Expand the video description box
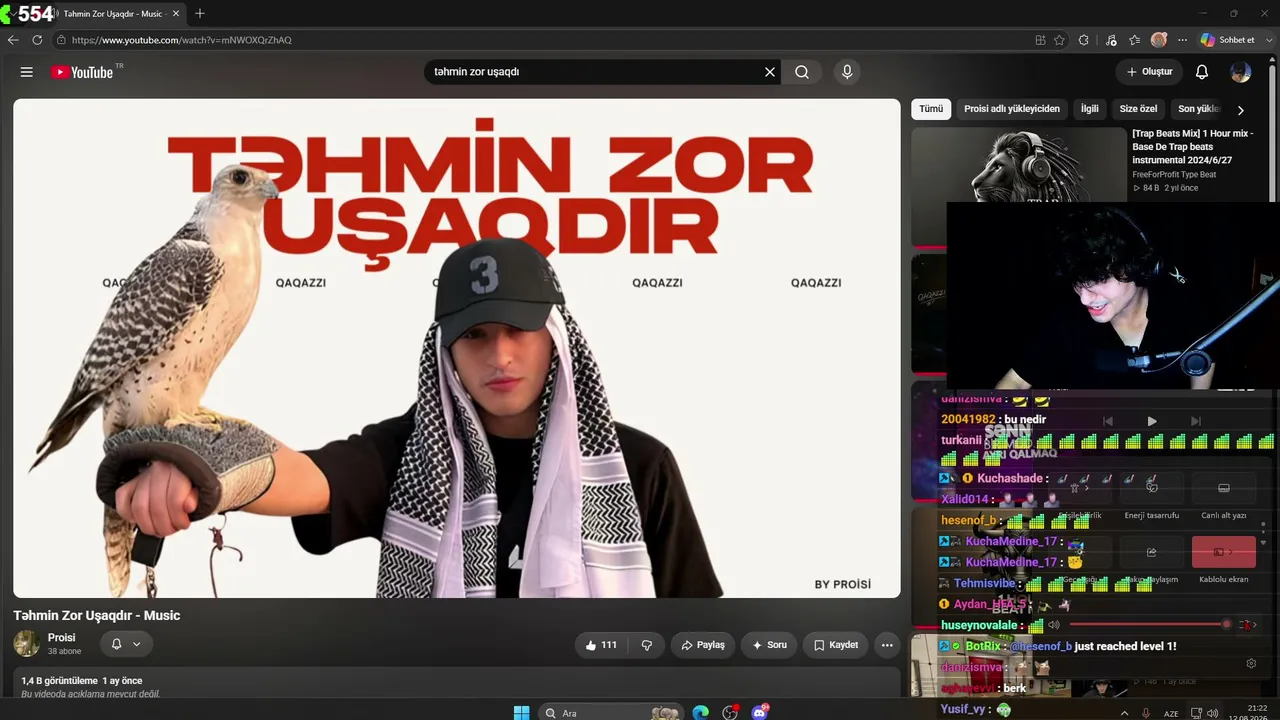This screenshot has width=1280, height=720. click(457, 685)
